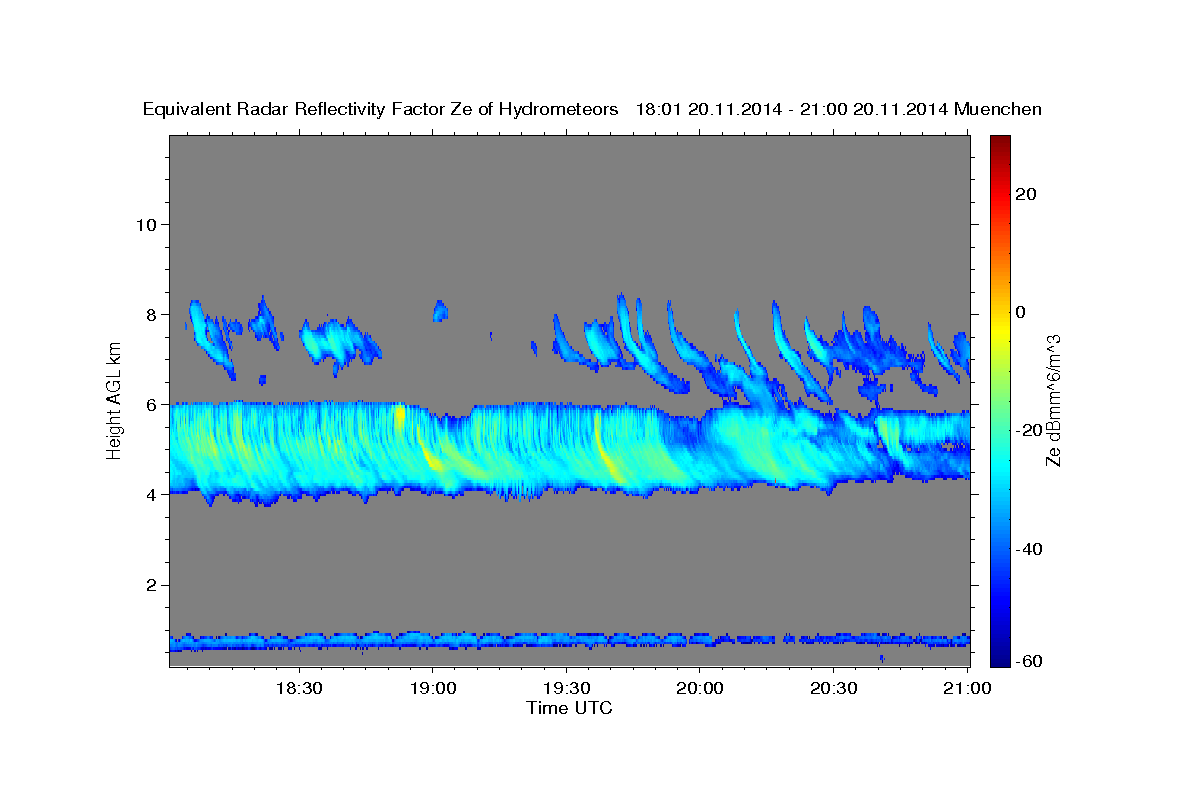The image size is (1200, 800).
Task: Click the height tick label 8
Action: 150,314
